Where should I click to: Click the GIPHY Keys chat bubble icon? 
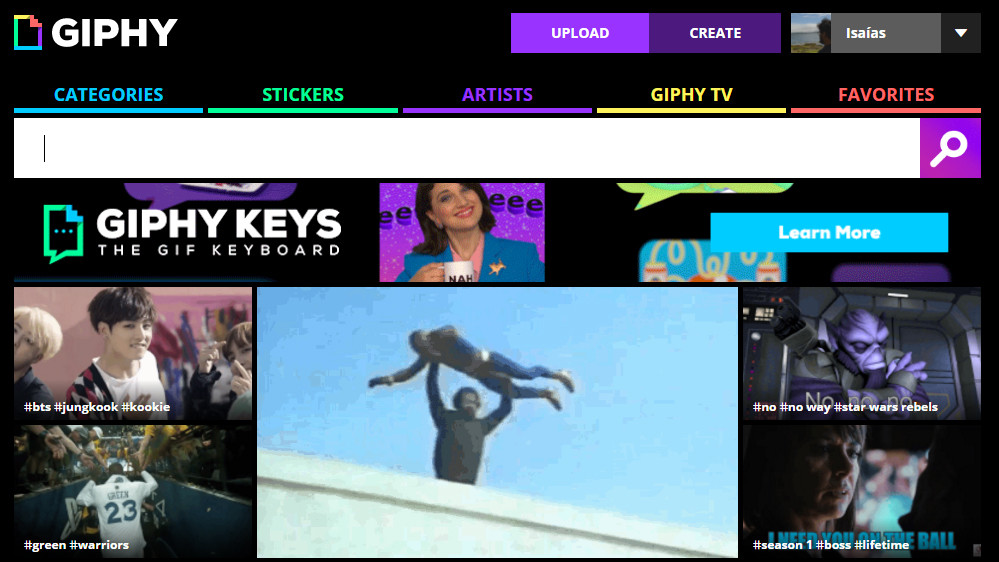click(x=63, y=234)
